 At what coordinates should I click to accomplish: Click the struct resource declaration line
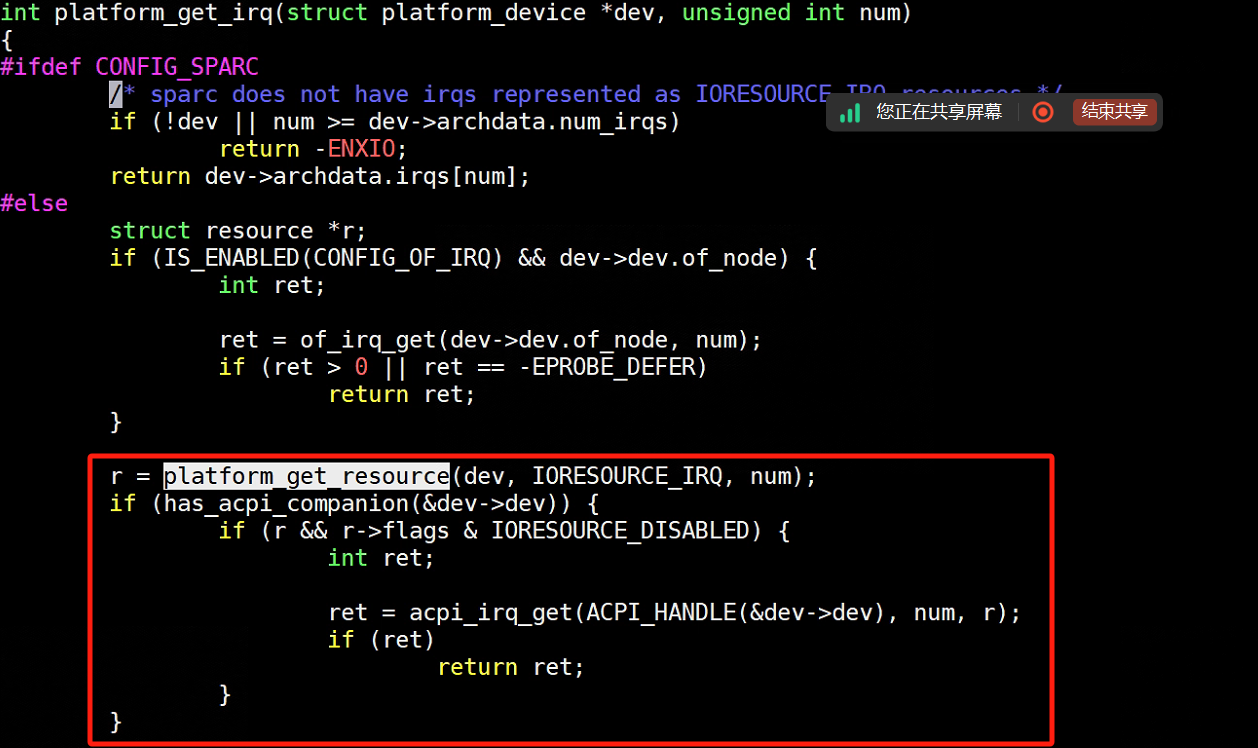(238, 231)
